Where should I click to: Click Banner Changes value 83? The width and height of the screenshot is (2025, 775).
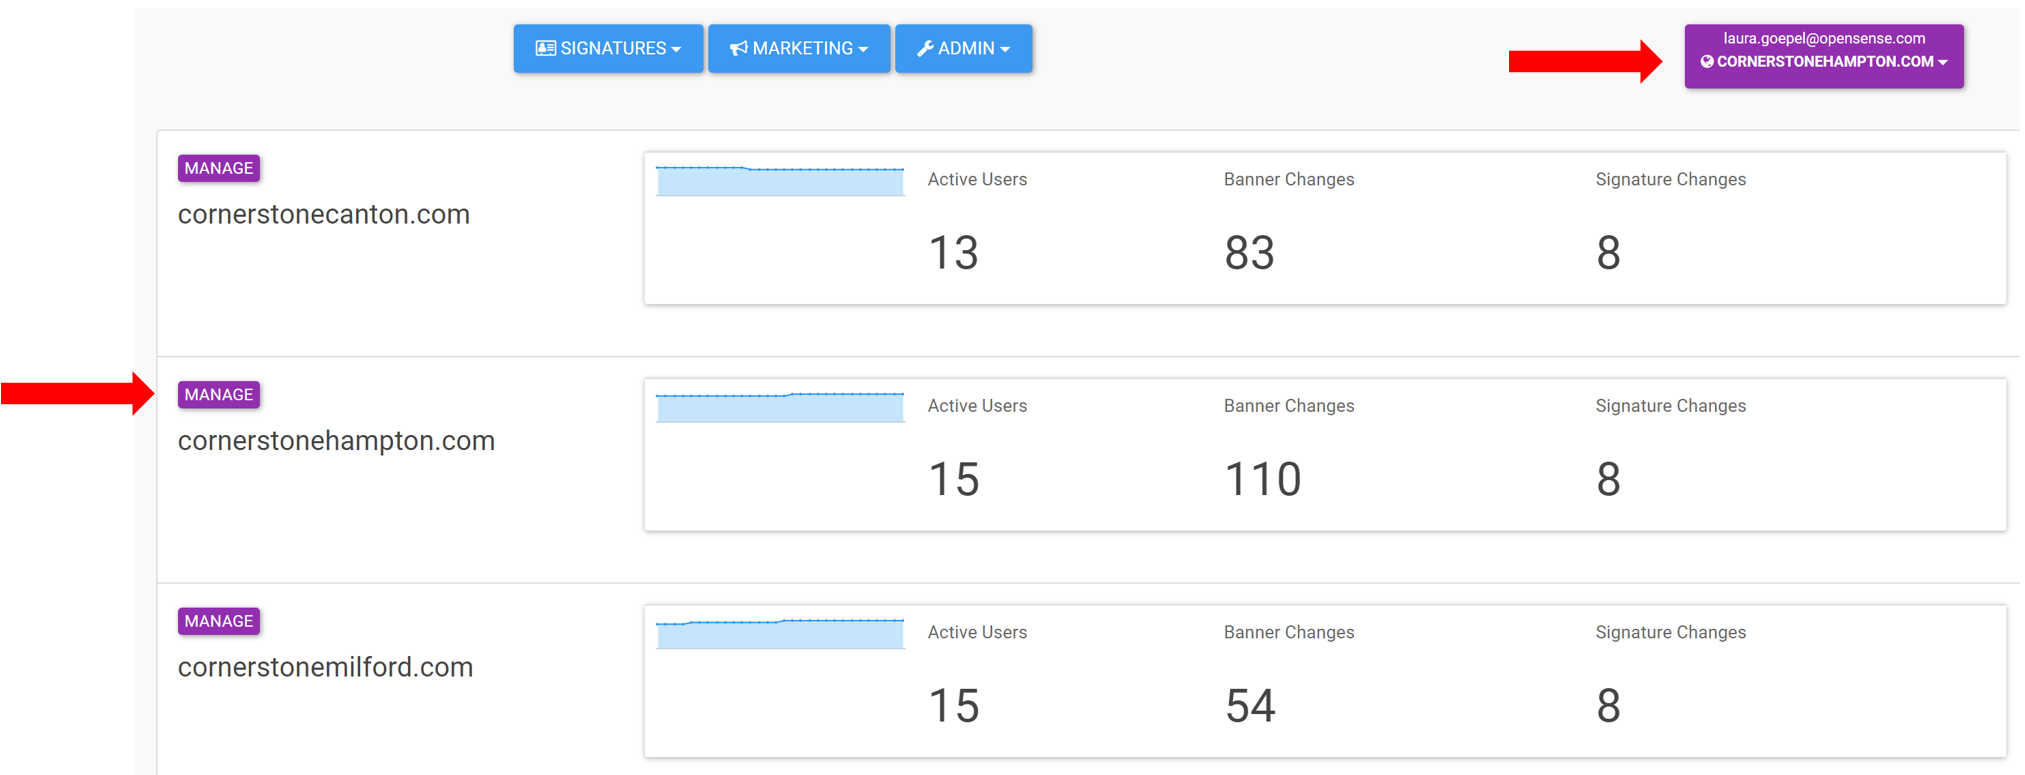tap(1249, 253)
